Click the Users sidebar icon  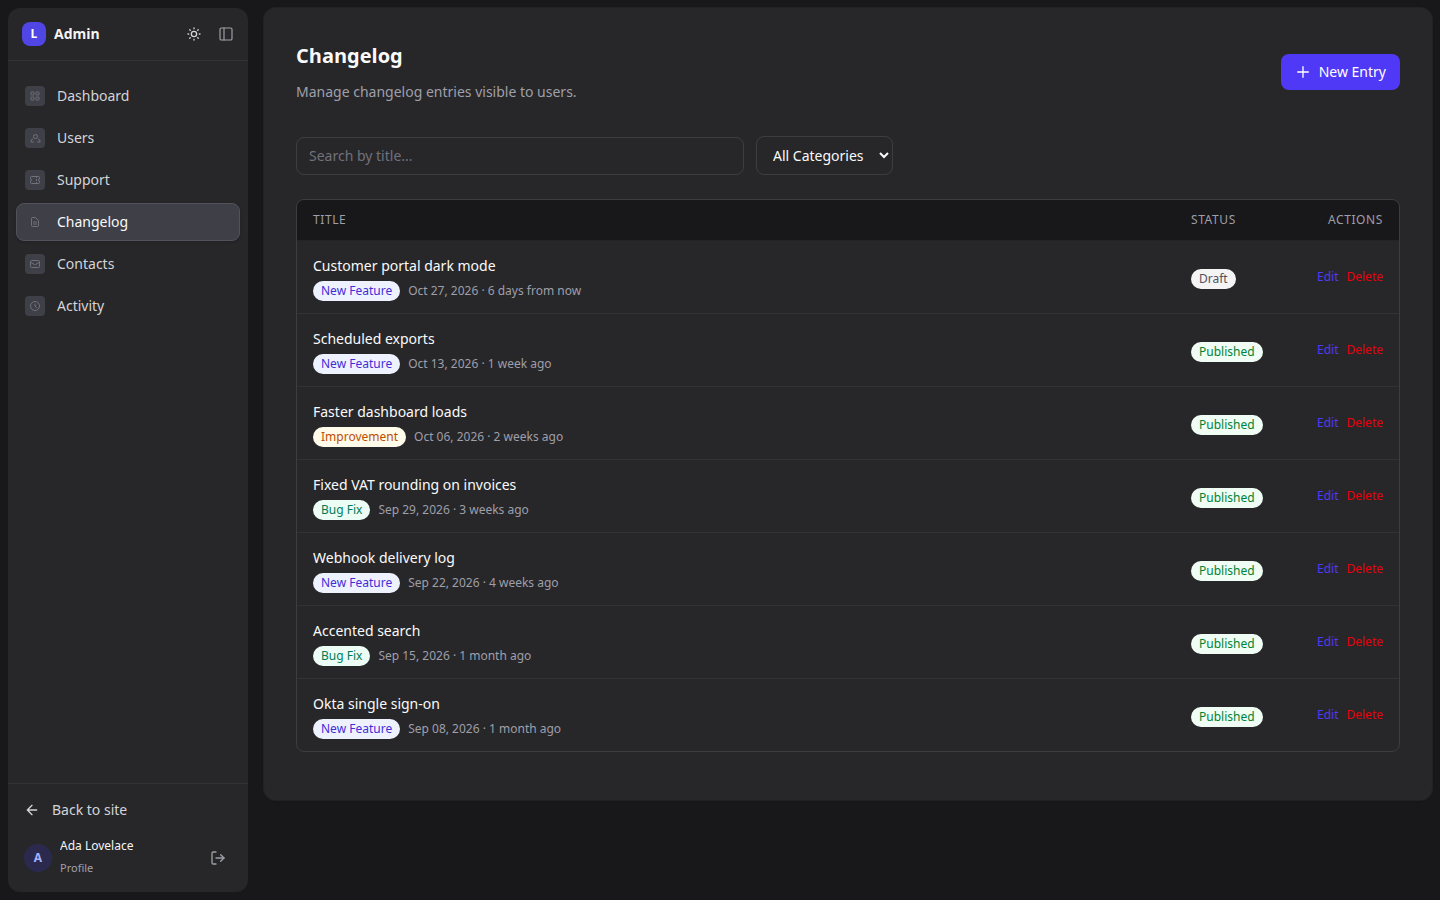[x=35, y=138]
